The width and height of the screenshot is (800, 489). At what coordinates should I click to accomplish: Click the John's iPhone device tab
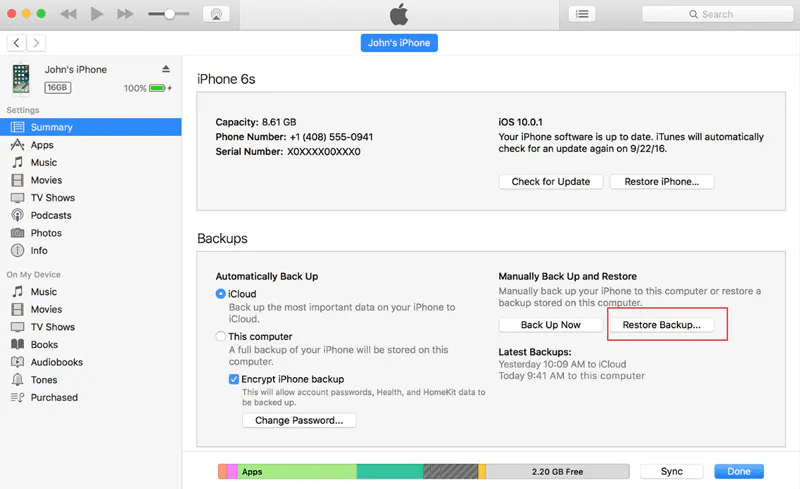tap(399, 43)
